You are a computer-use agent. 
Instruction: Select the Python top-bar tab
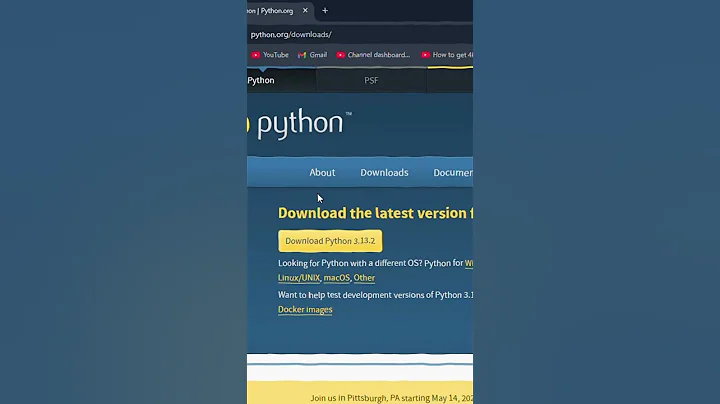[x=281, y=80]
